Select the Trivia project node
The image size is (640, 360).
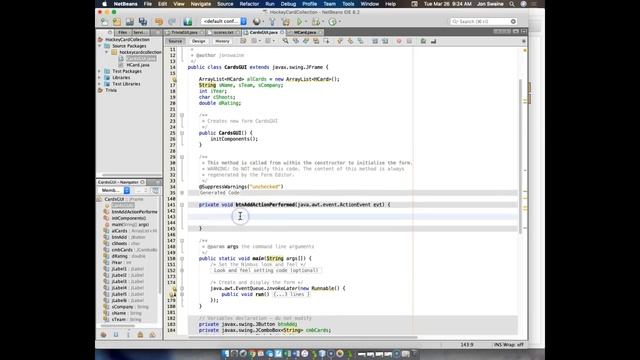[111, 90]
